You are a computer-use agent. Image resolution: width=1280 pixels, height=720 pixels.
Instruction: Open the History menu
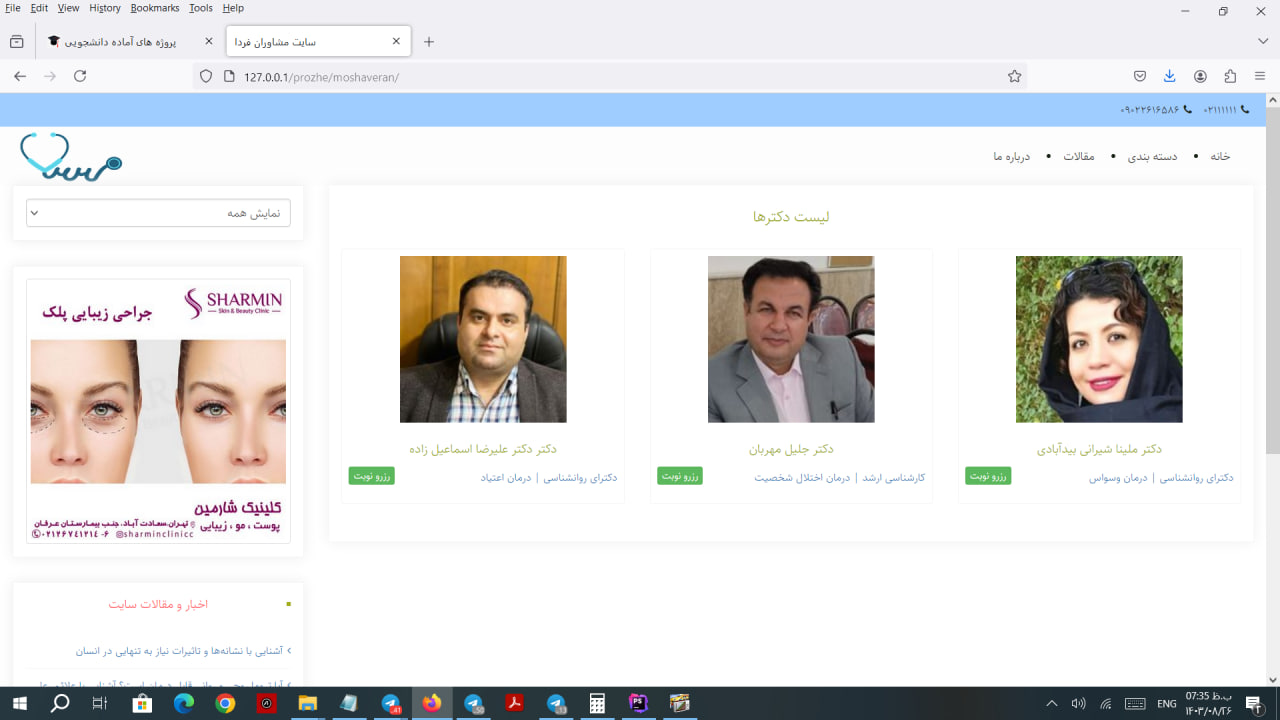[x=104, y=8]
